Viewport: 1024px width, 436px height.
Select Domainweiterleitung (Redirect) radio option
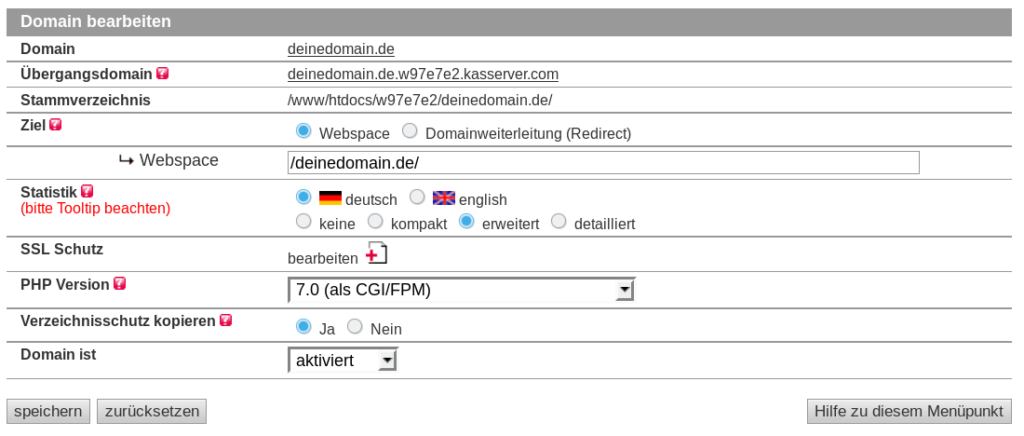[x=409, y=131]
